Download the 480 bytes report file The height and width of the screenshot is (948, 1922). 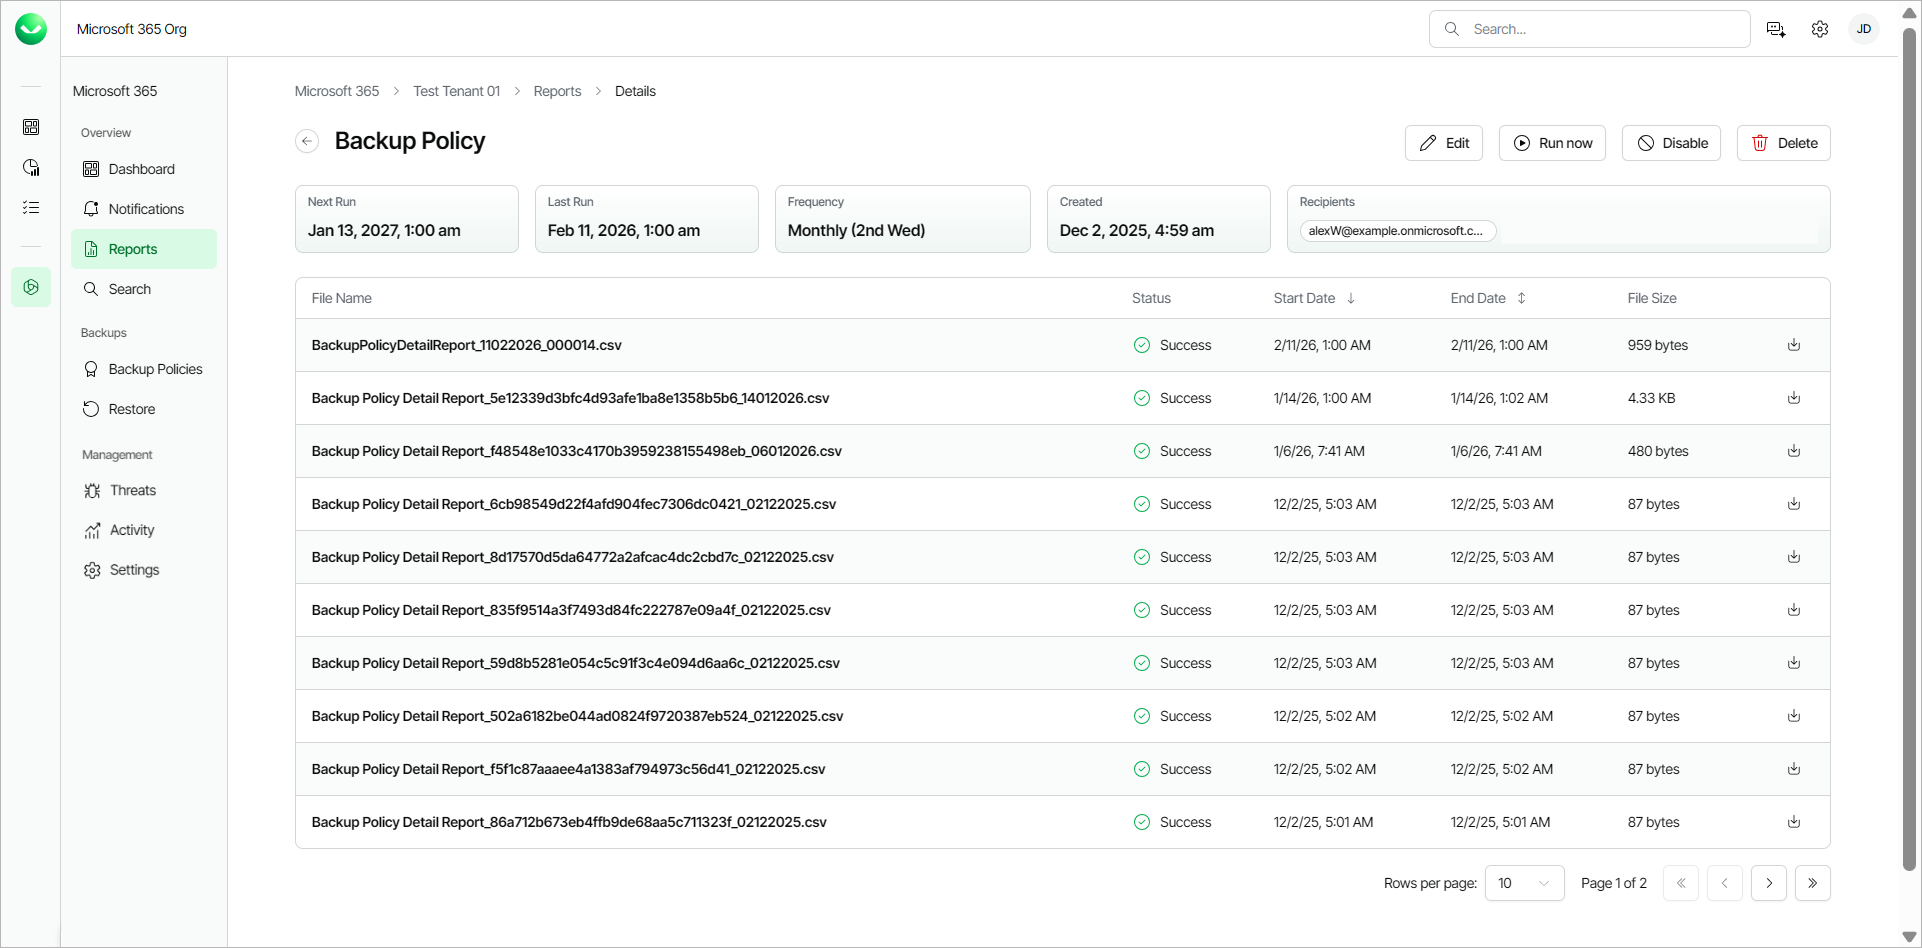coord(1794,451)
